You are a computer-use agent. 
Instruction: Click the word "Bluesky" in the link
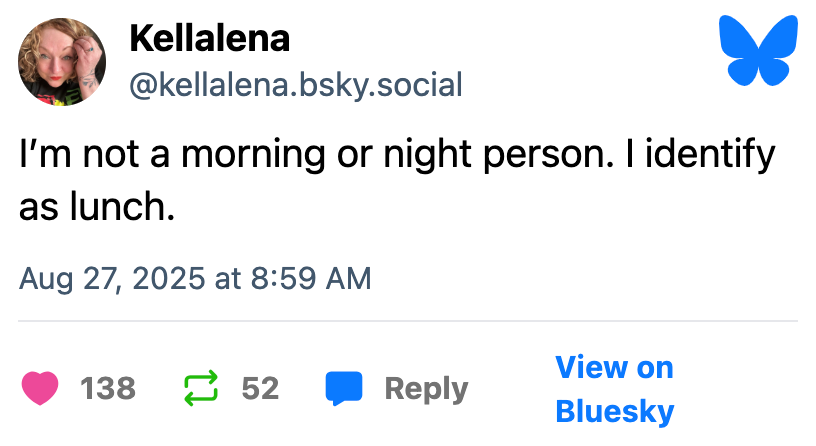[x=614, y=410]
